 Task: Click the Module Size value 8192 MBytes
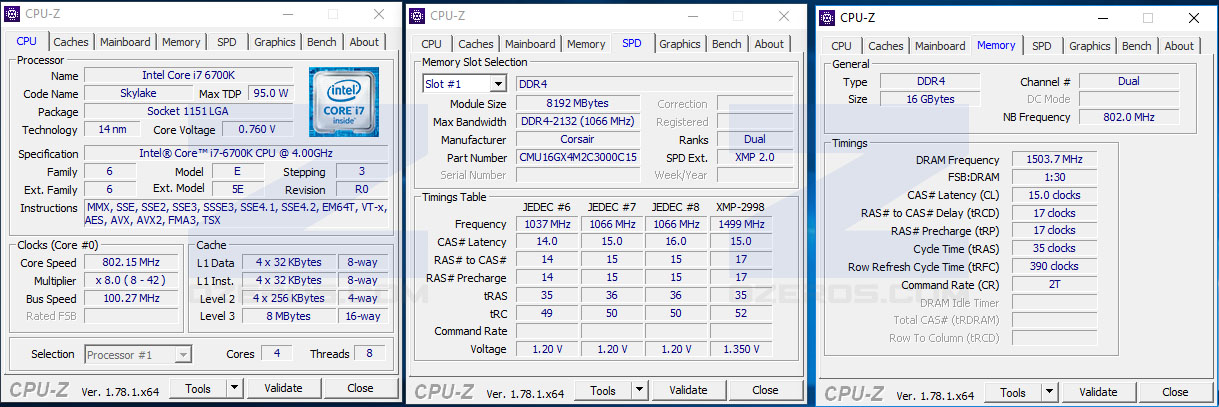tap(578, 104)
